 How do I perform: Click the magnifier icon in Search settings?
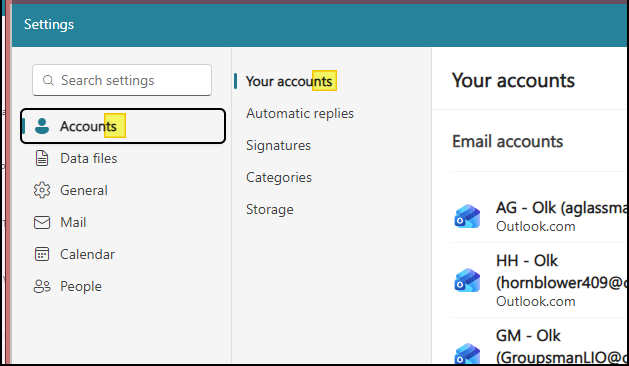pos(48,81)
